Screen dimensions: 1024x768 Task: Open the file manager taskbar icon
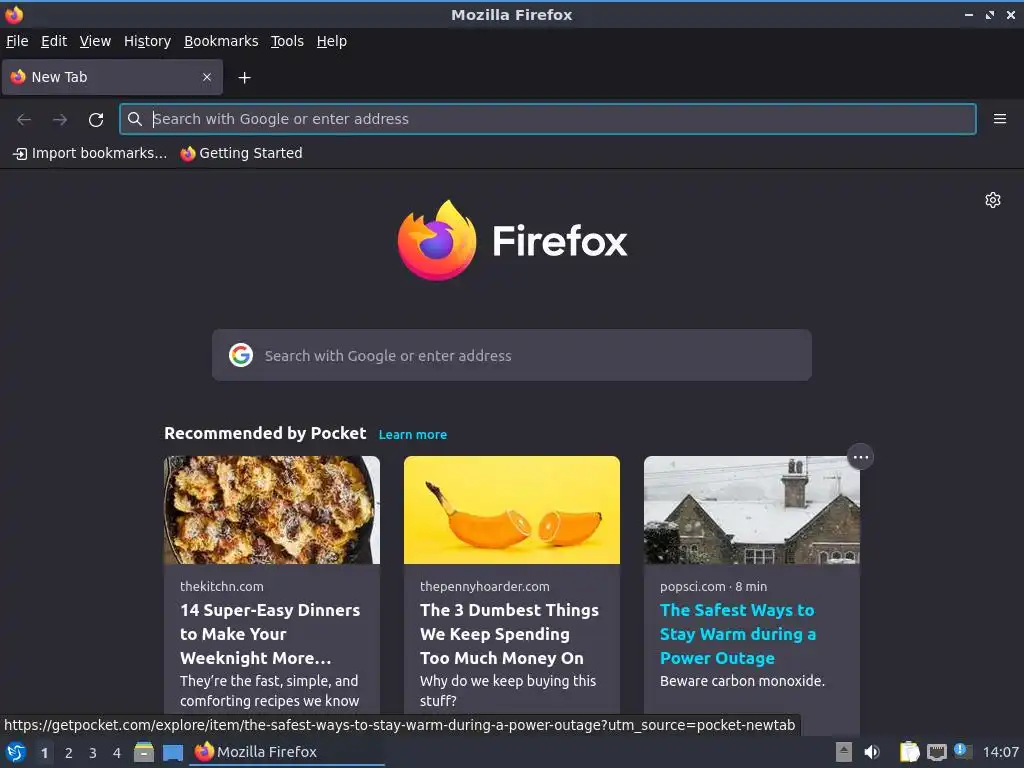pos(144,752)
